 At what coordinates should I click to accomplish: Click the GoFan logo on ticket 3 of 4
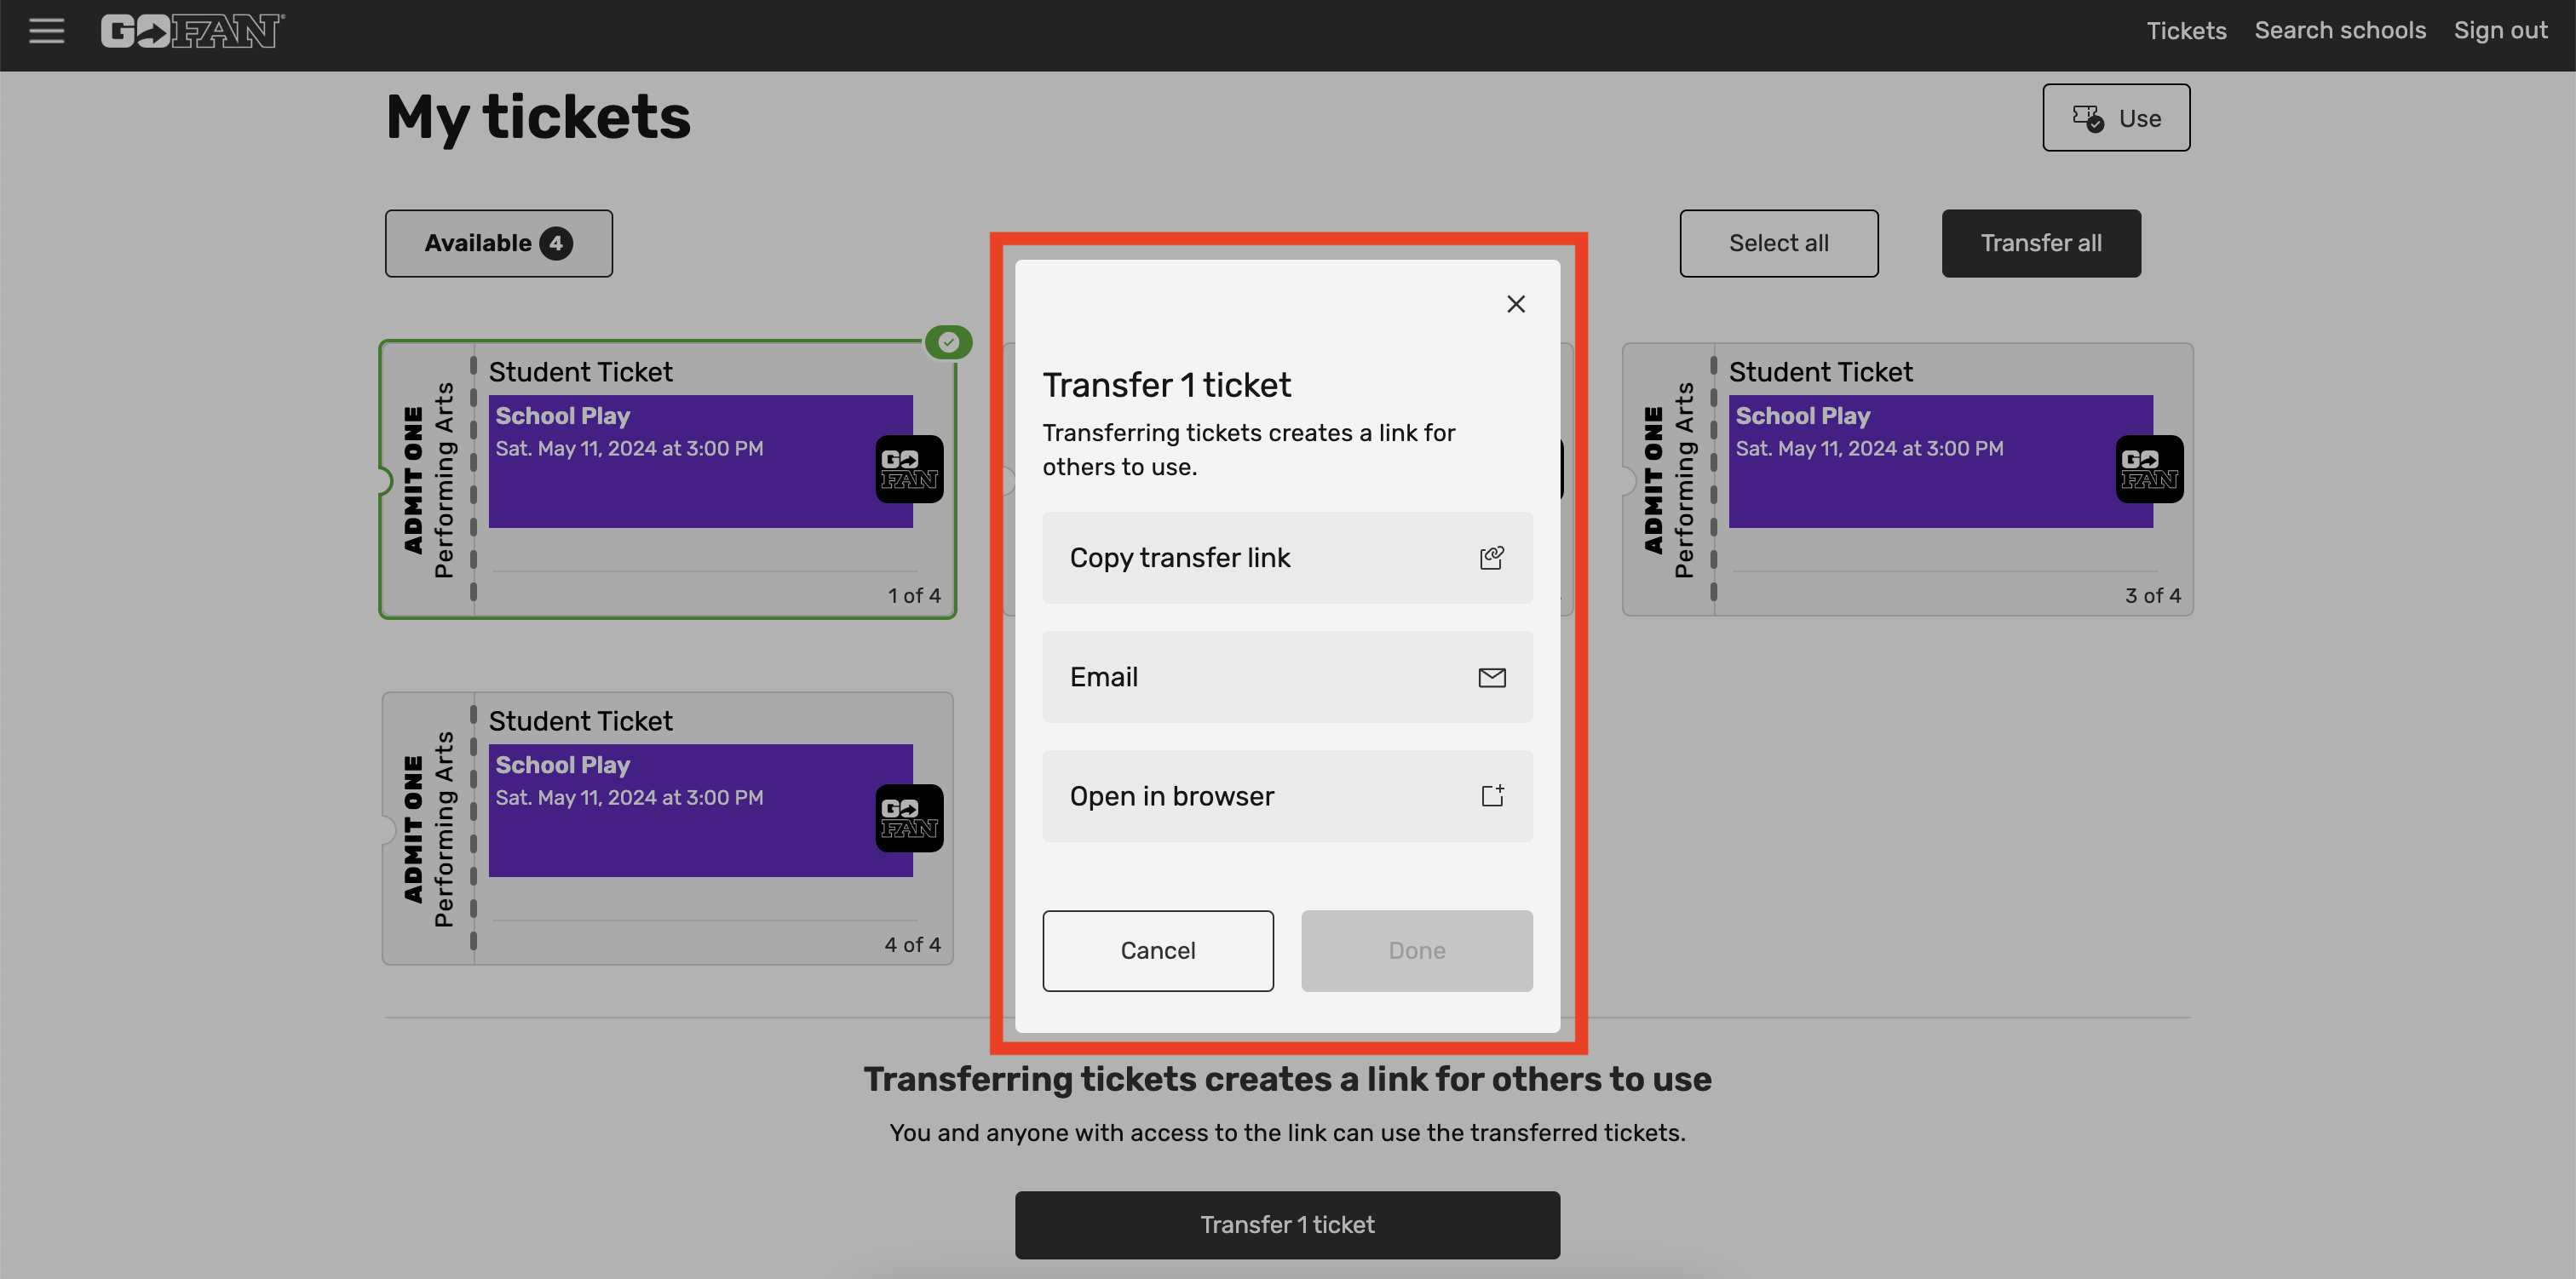[2148, 468]
